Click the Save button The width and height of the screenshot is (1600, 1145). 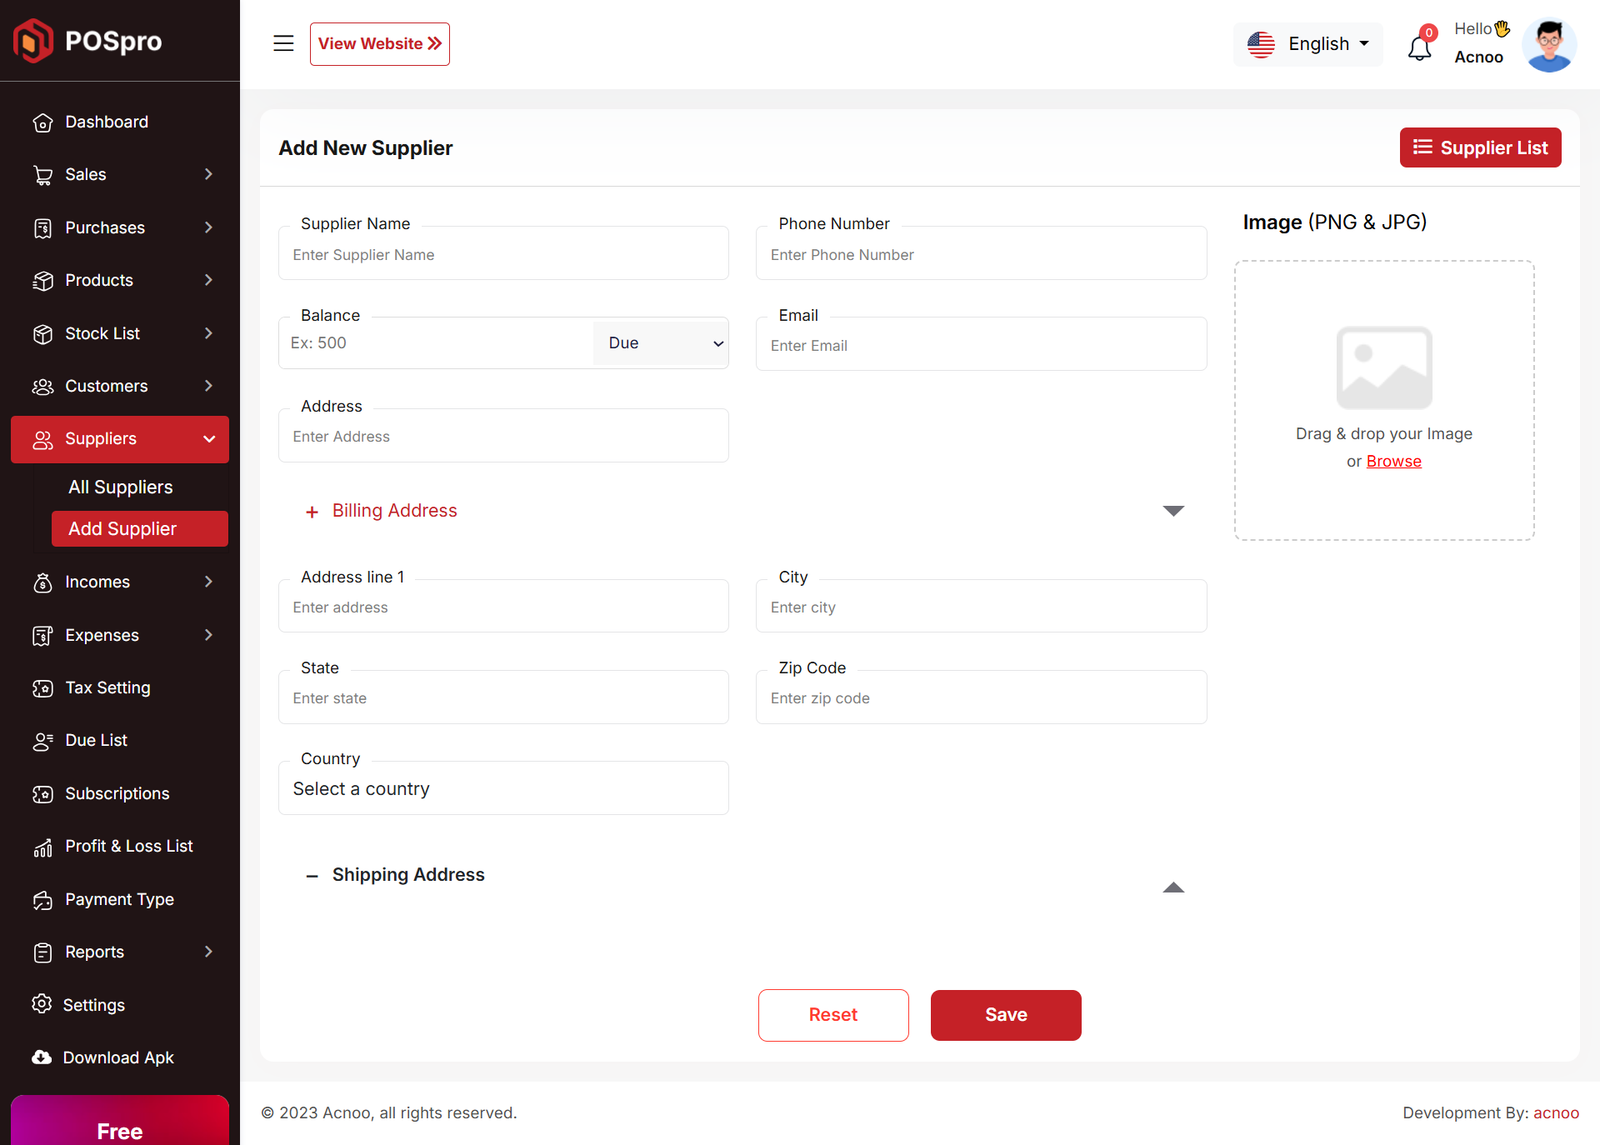pyautogui.click(x=1005, y=1015)
